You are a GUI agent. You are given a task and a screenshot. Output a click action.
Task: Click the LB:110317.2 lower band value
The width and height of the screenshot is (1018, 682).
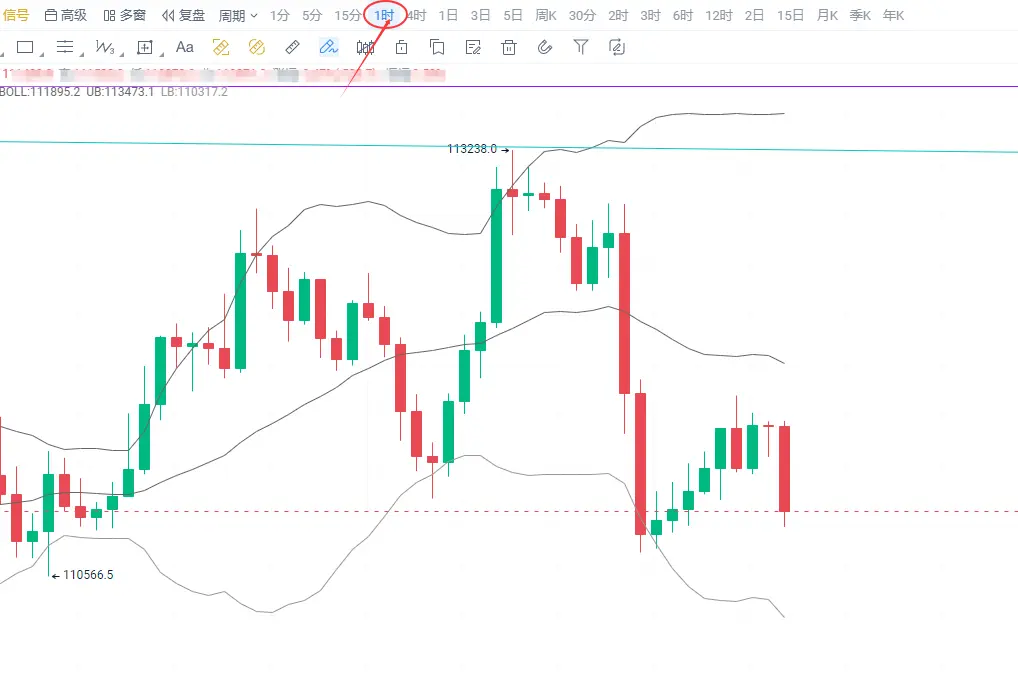(x=194, y=92)
